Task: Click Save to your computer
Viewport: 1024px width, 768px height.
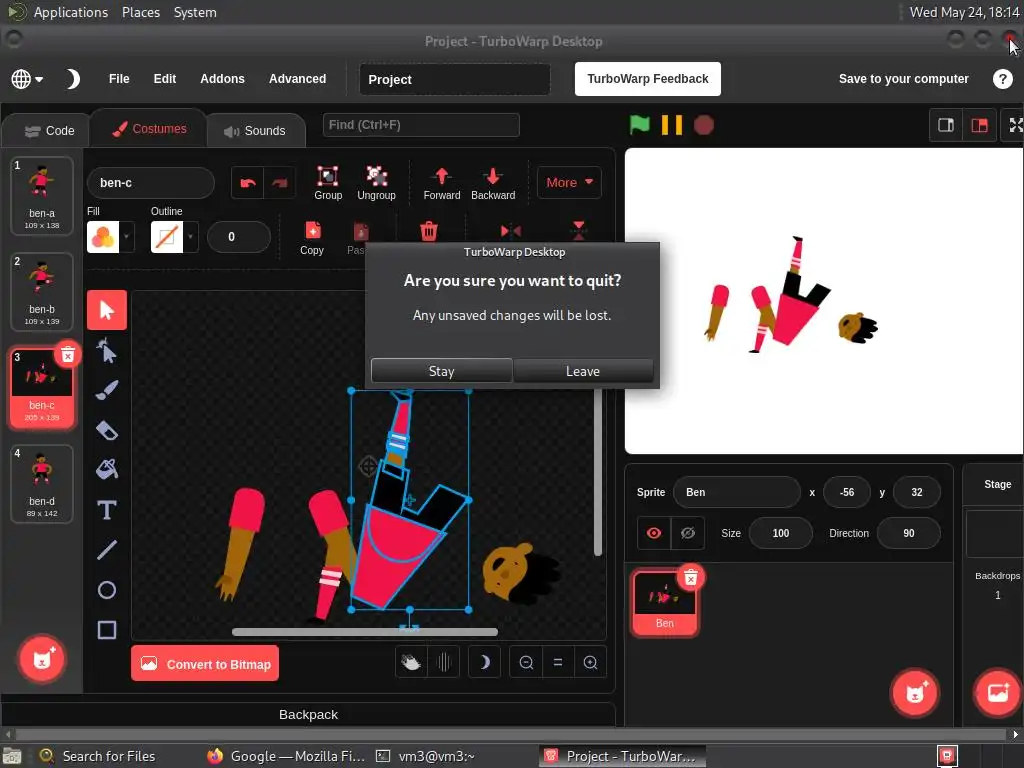Action: (x=903, y=79)
